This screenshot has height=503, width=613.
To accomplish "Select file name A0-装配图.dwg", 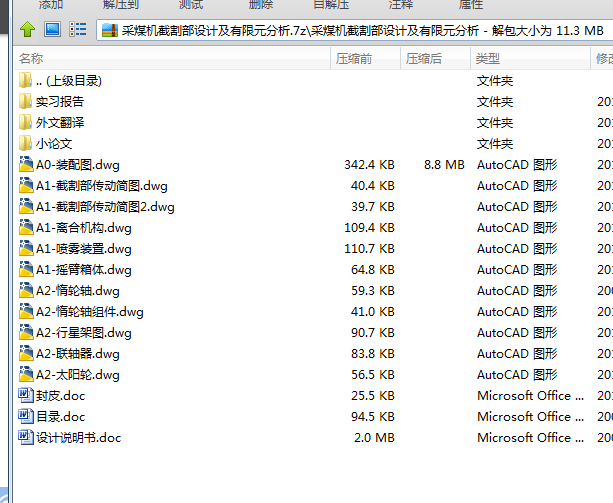I will pos(78,165).
